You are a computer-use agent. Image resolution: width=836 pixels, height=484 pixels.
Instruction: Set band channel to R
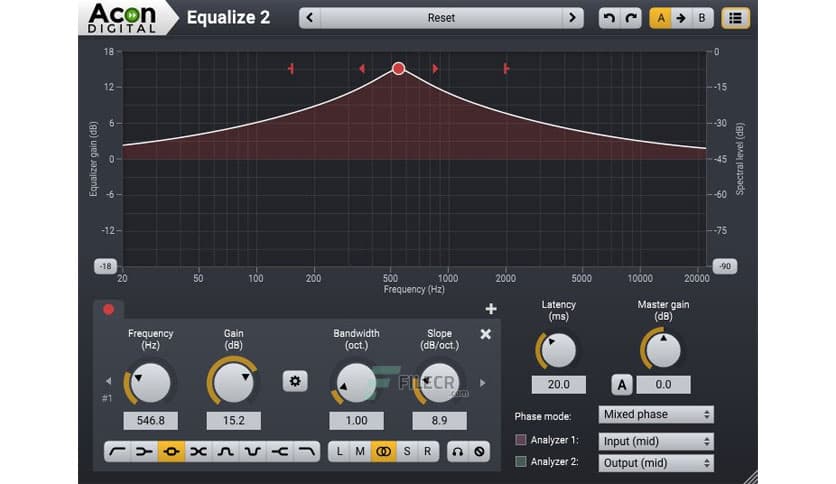click(428, 451)
